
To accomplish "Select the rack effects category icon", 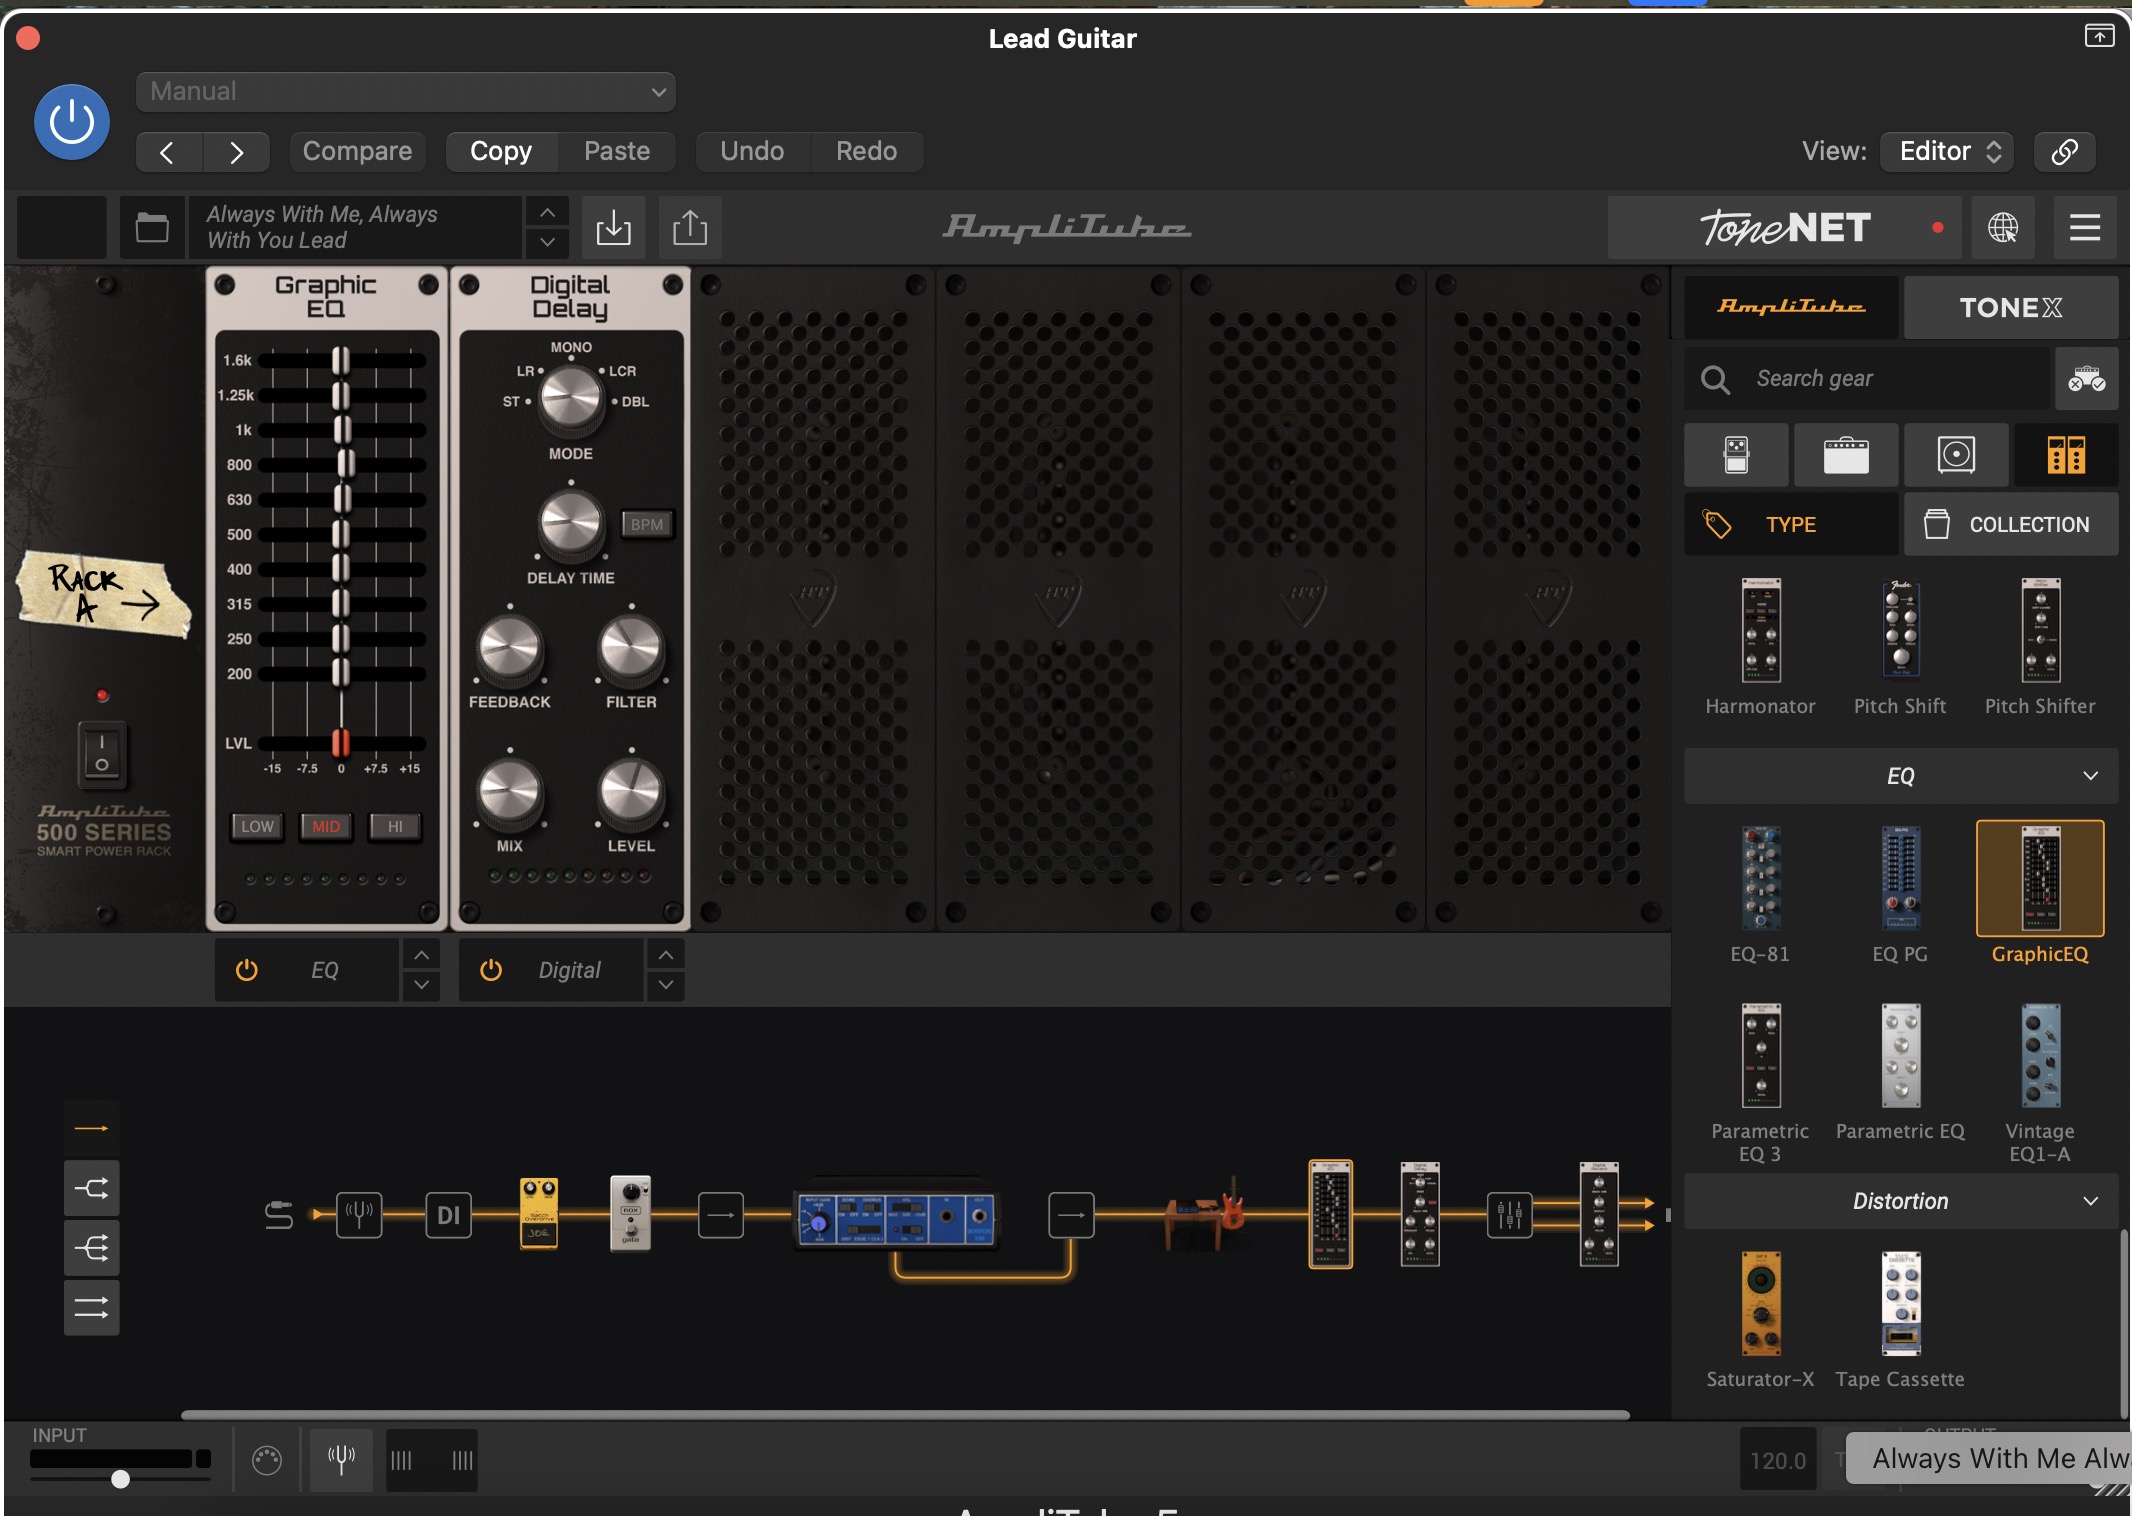I will click(x=2066, y=455).
